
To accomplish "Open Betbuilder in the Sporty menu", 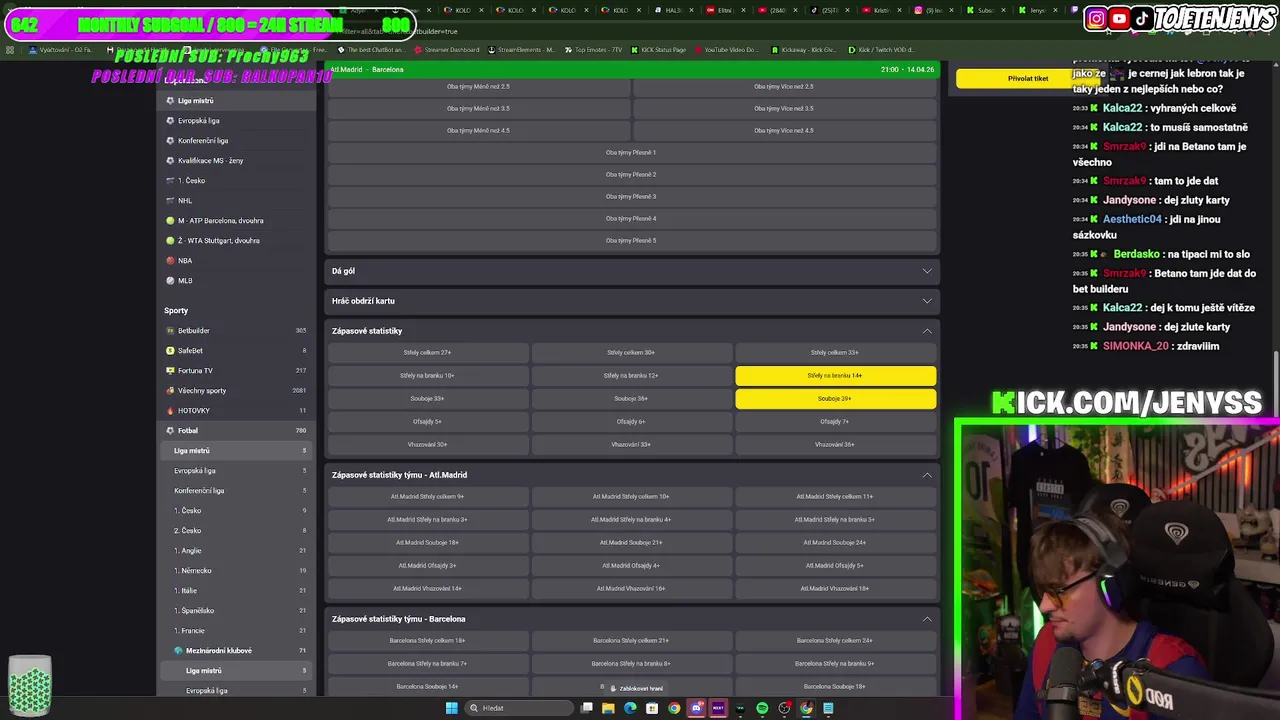I will point(236,331).
